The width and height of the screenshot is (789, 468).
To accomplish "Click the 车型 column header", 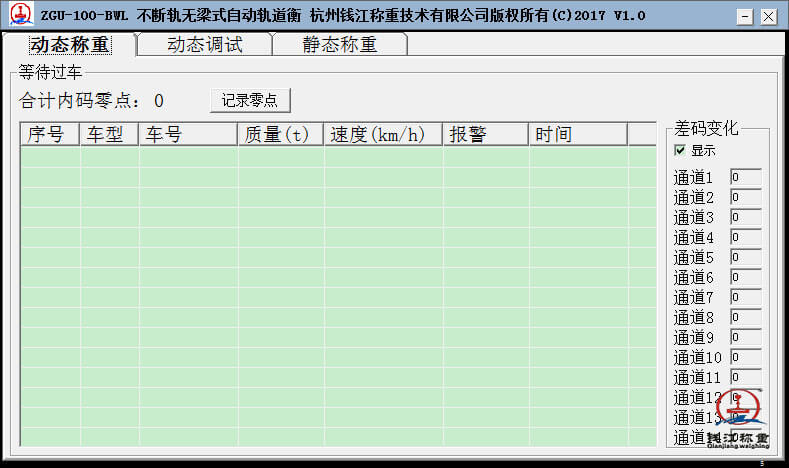I will [x=109, y=134].
